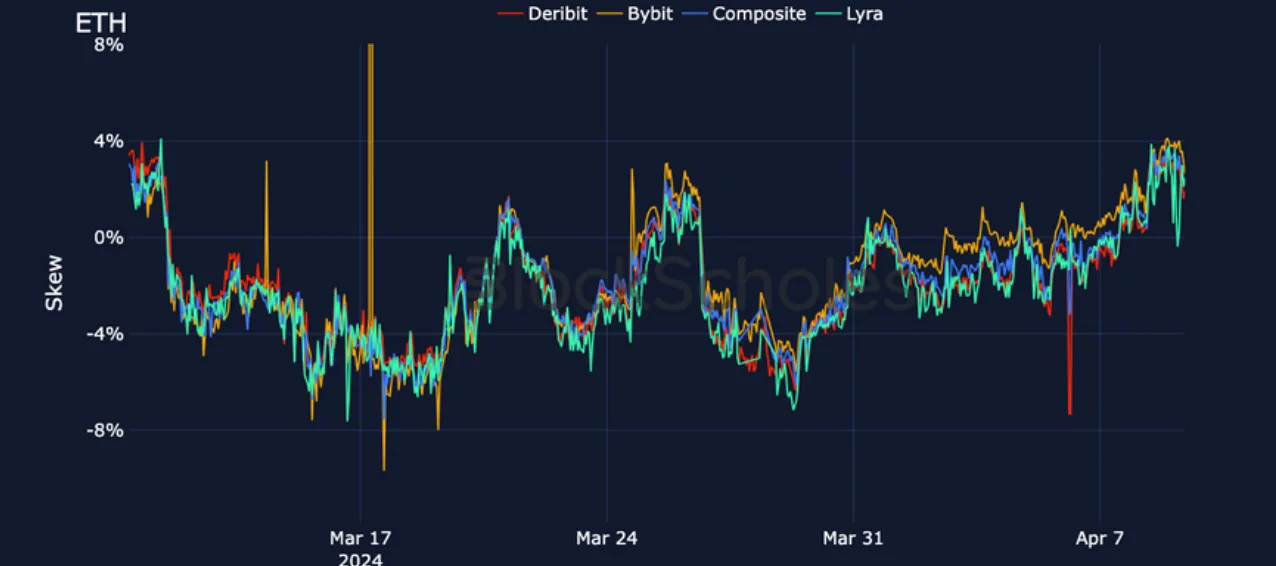Click the orange Bybit legend line marker

point(611,14)
